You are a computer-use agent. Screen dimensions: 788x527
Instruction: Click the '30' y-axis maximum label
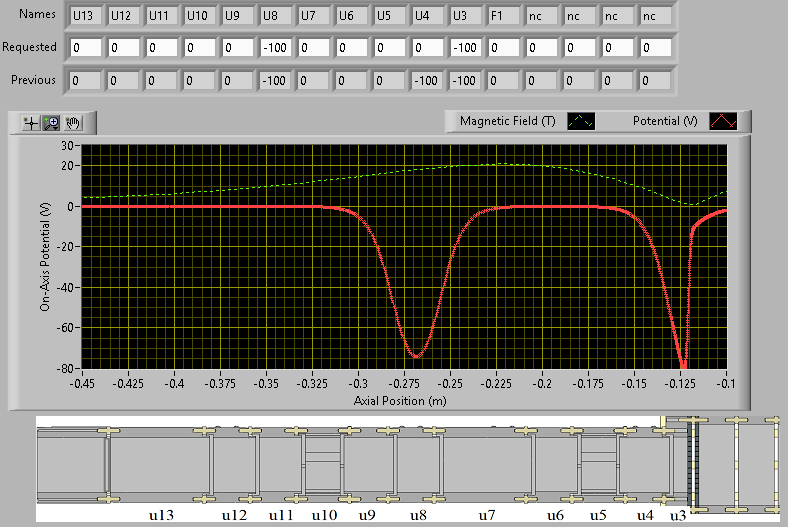click(67, 146)
